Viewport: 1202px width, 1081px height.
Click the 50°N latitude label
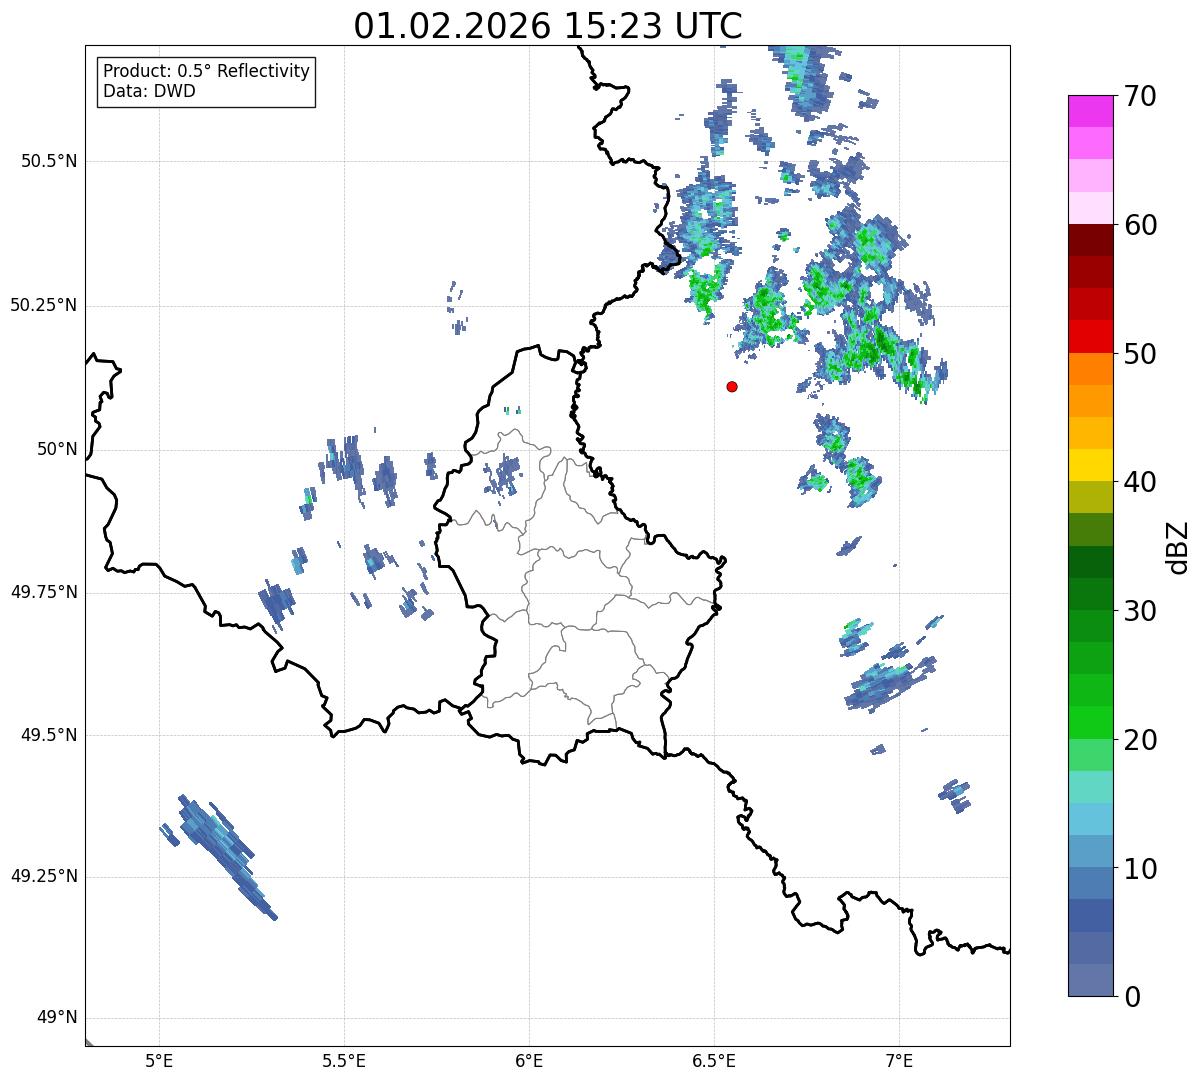point(57,449)
